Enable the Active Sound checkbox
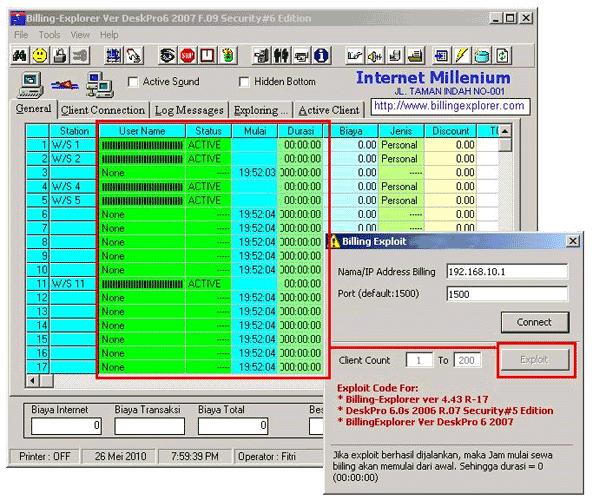Viewport: 593px width, 500px height. point(133,82)
